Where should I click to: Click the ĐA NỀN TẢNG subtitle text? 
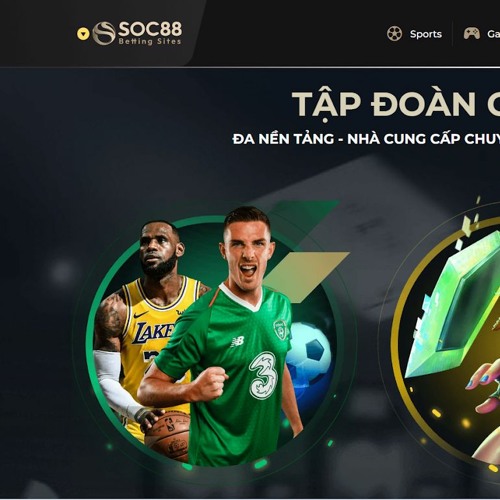click(x=366, y=139)
